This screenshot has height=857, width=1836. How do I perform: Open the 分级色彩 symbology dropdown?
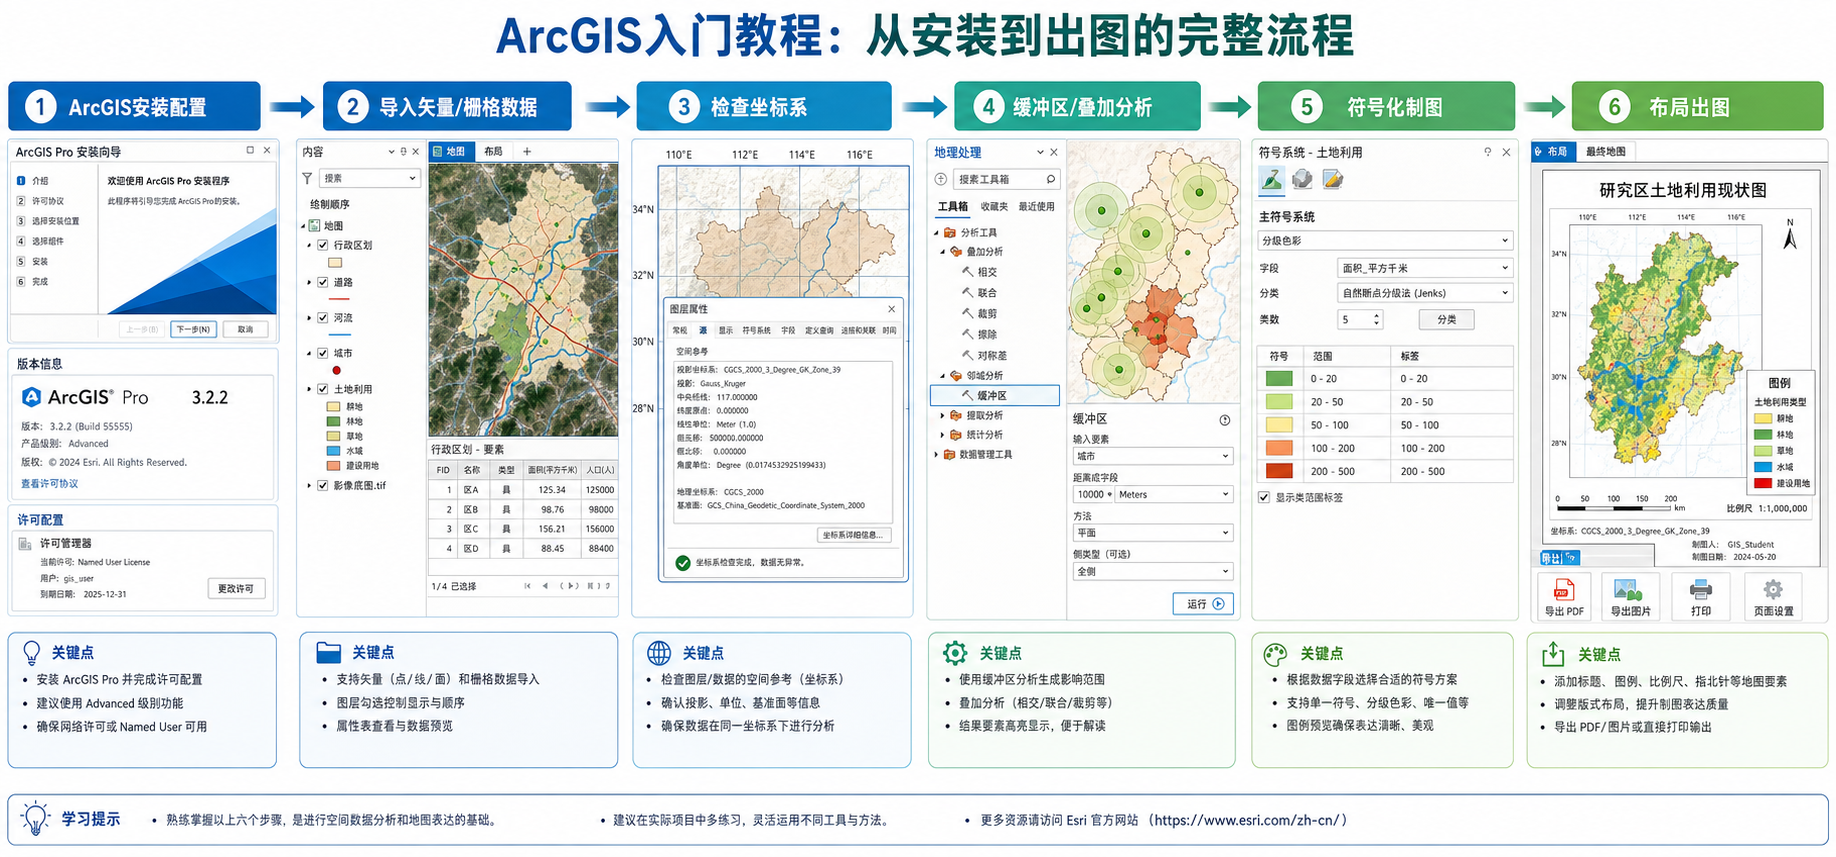(x=1385, y=241)
